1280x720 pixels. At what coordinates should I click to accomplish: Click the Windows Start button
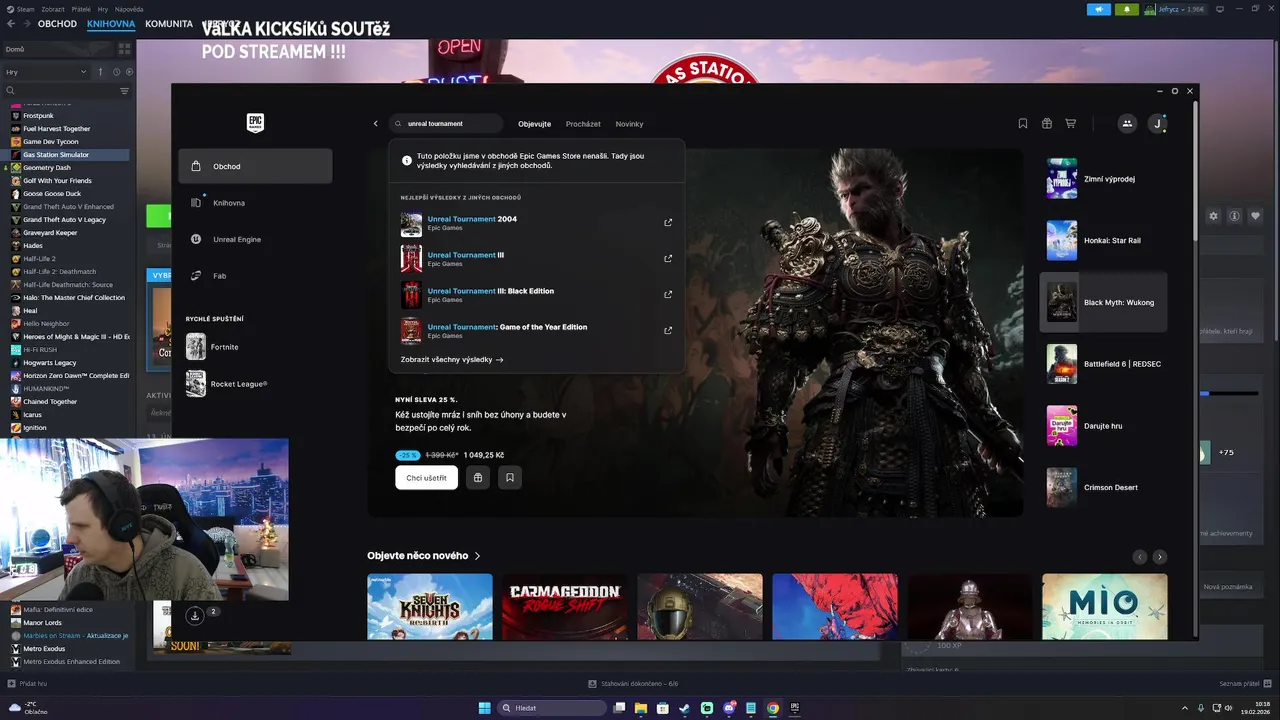click(x=485, y=708)
